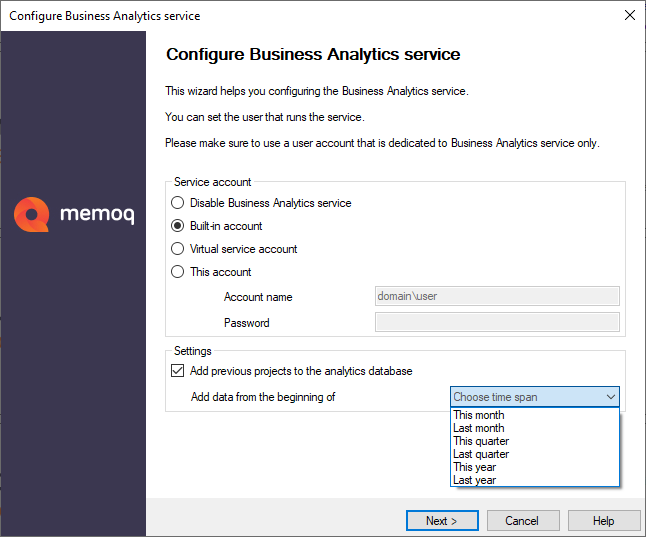Uncheck Add previous projects to analytics database

tap(178, 371)
